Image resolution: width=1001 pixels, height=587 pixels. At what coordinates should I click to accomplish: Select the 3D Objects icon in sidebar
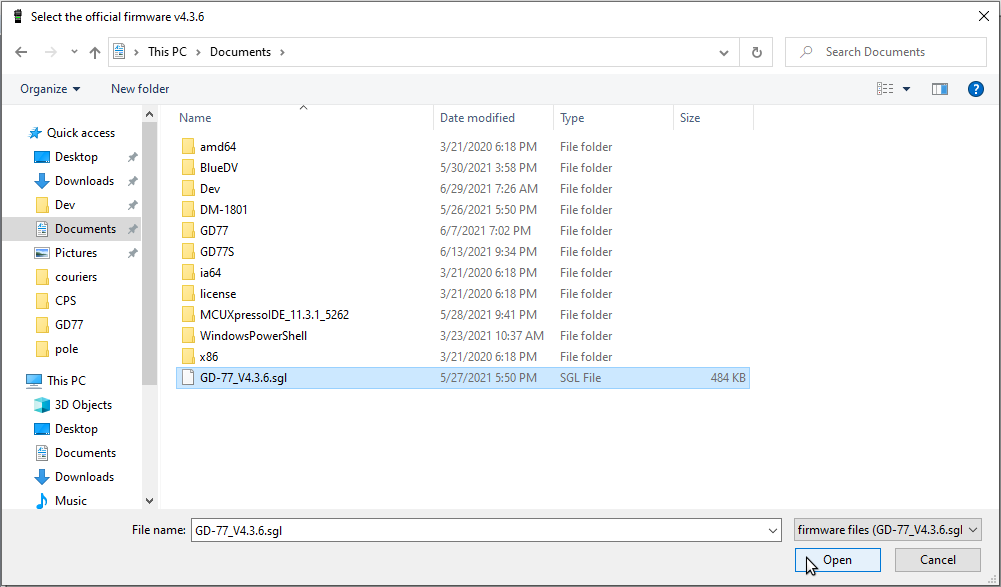point(42,405)
